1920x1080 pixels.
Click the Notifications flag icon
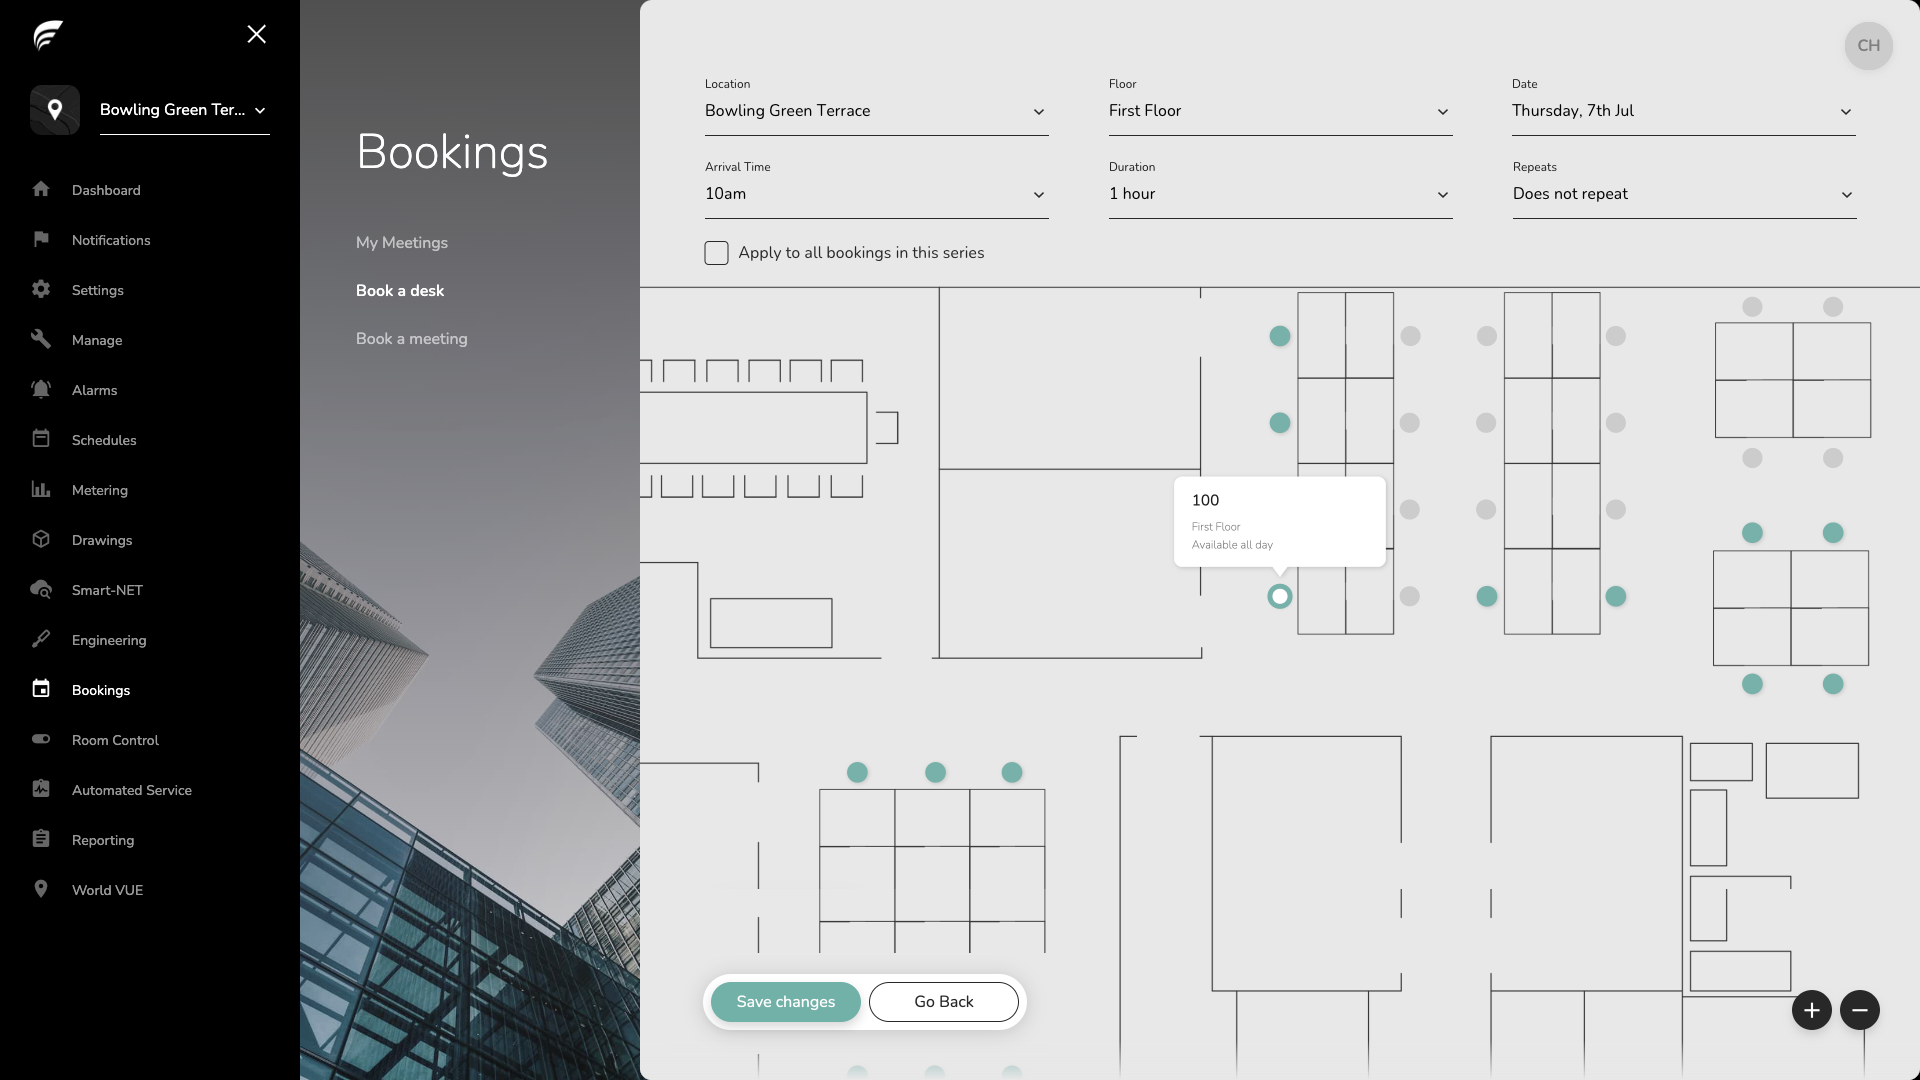[x=41, y=239]
